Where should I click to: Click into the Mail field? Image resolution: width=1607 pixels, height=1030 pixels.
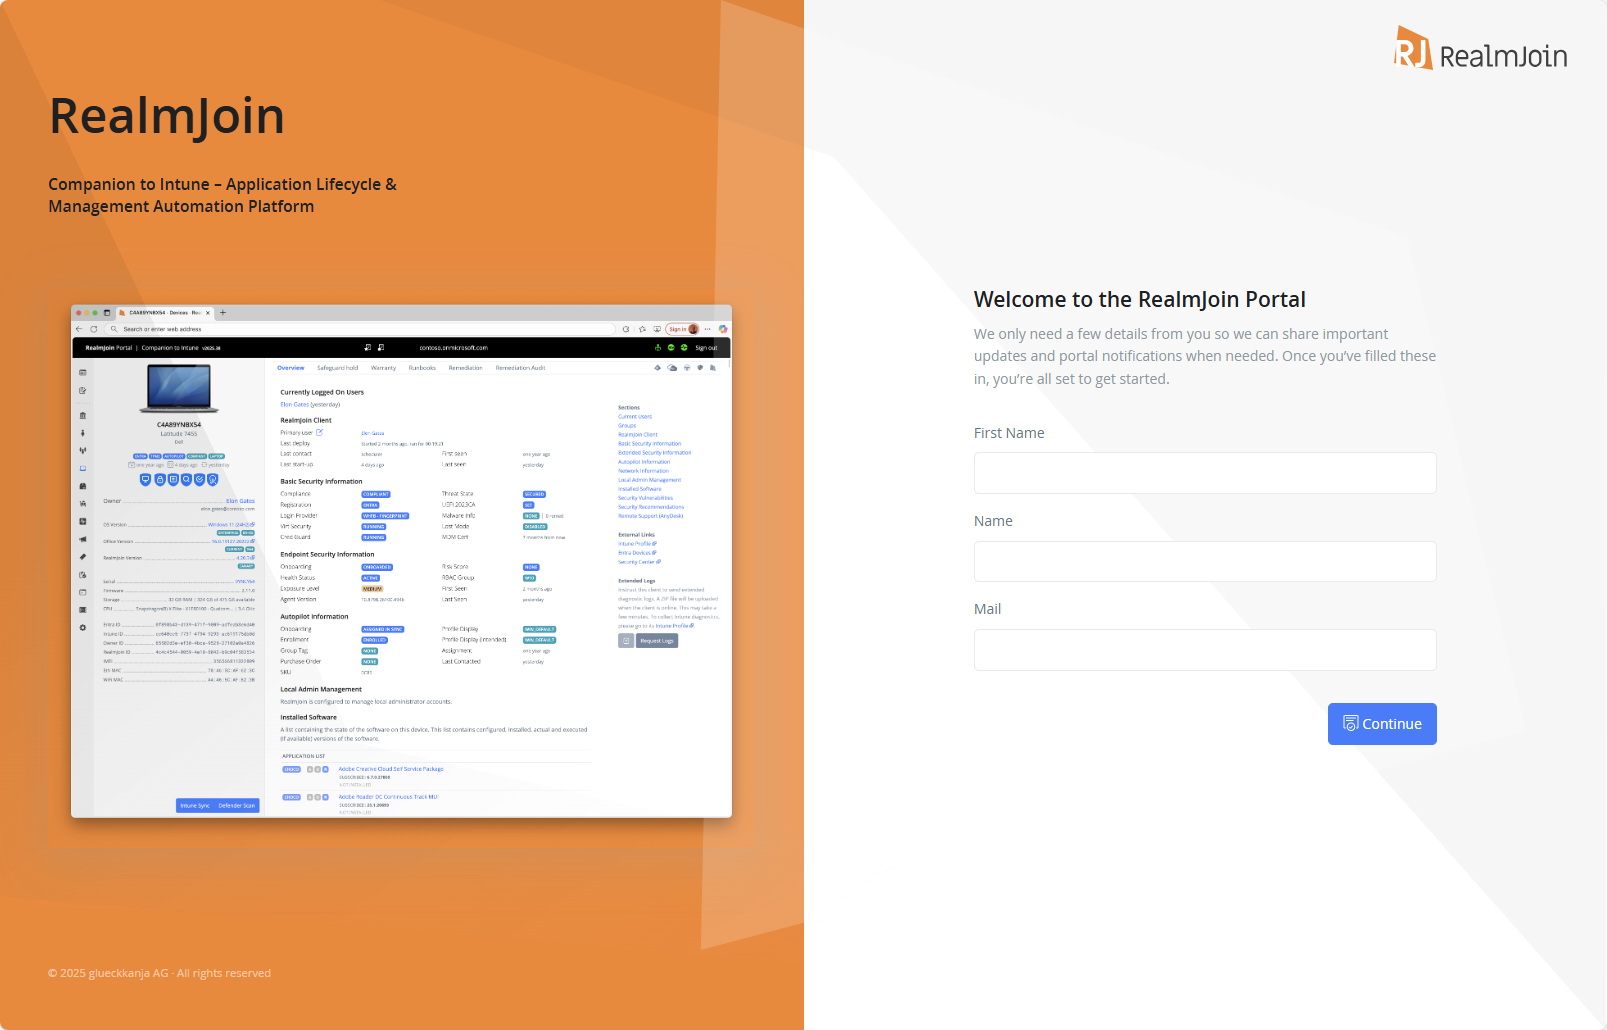(1204, 649)
